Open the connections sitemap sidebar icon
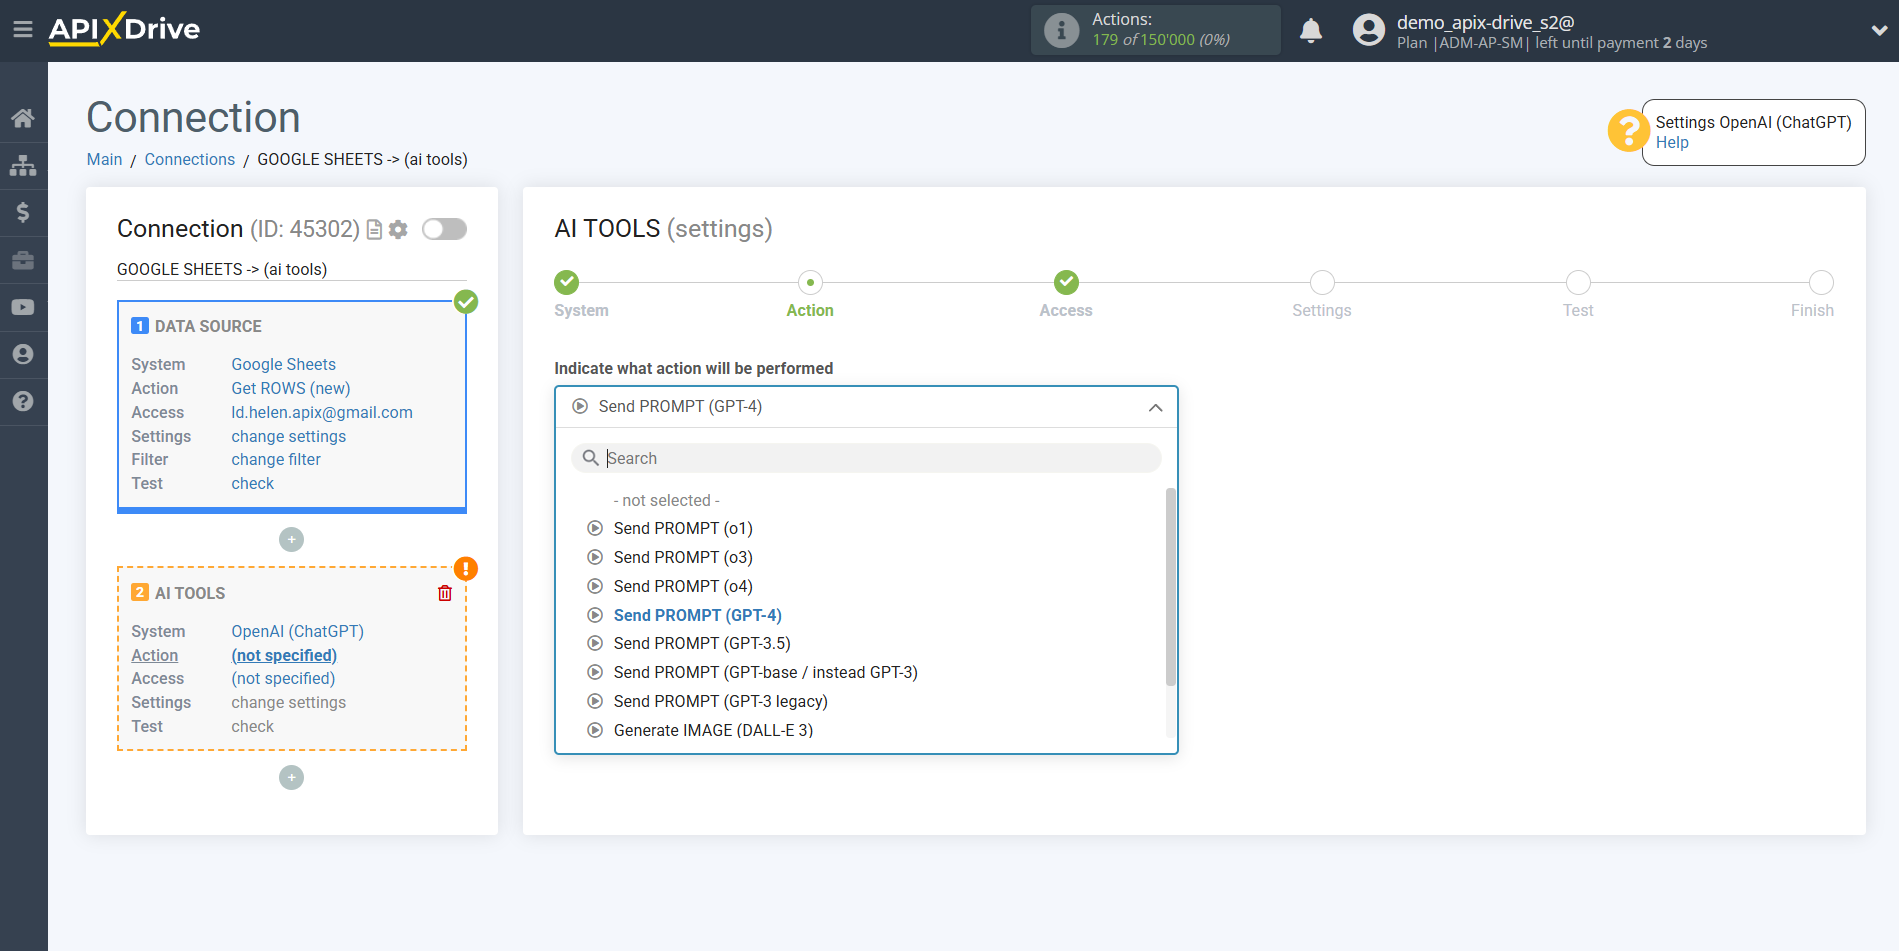Image resolution: width=1899 pixels, height=951 pixels. (23, 166)
